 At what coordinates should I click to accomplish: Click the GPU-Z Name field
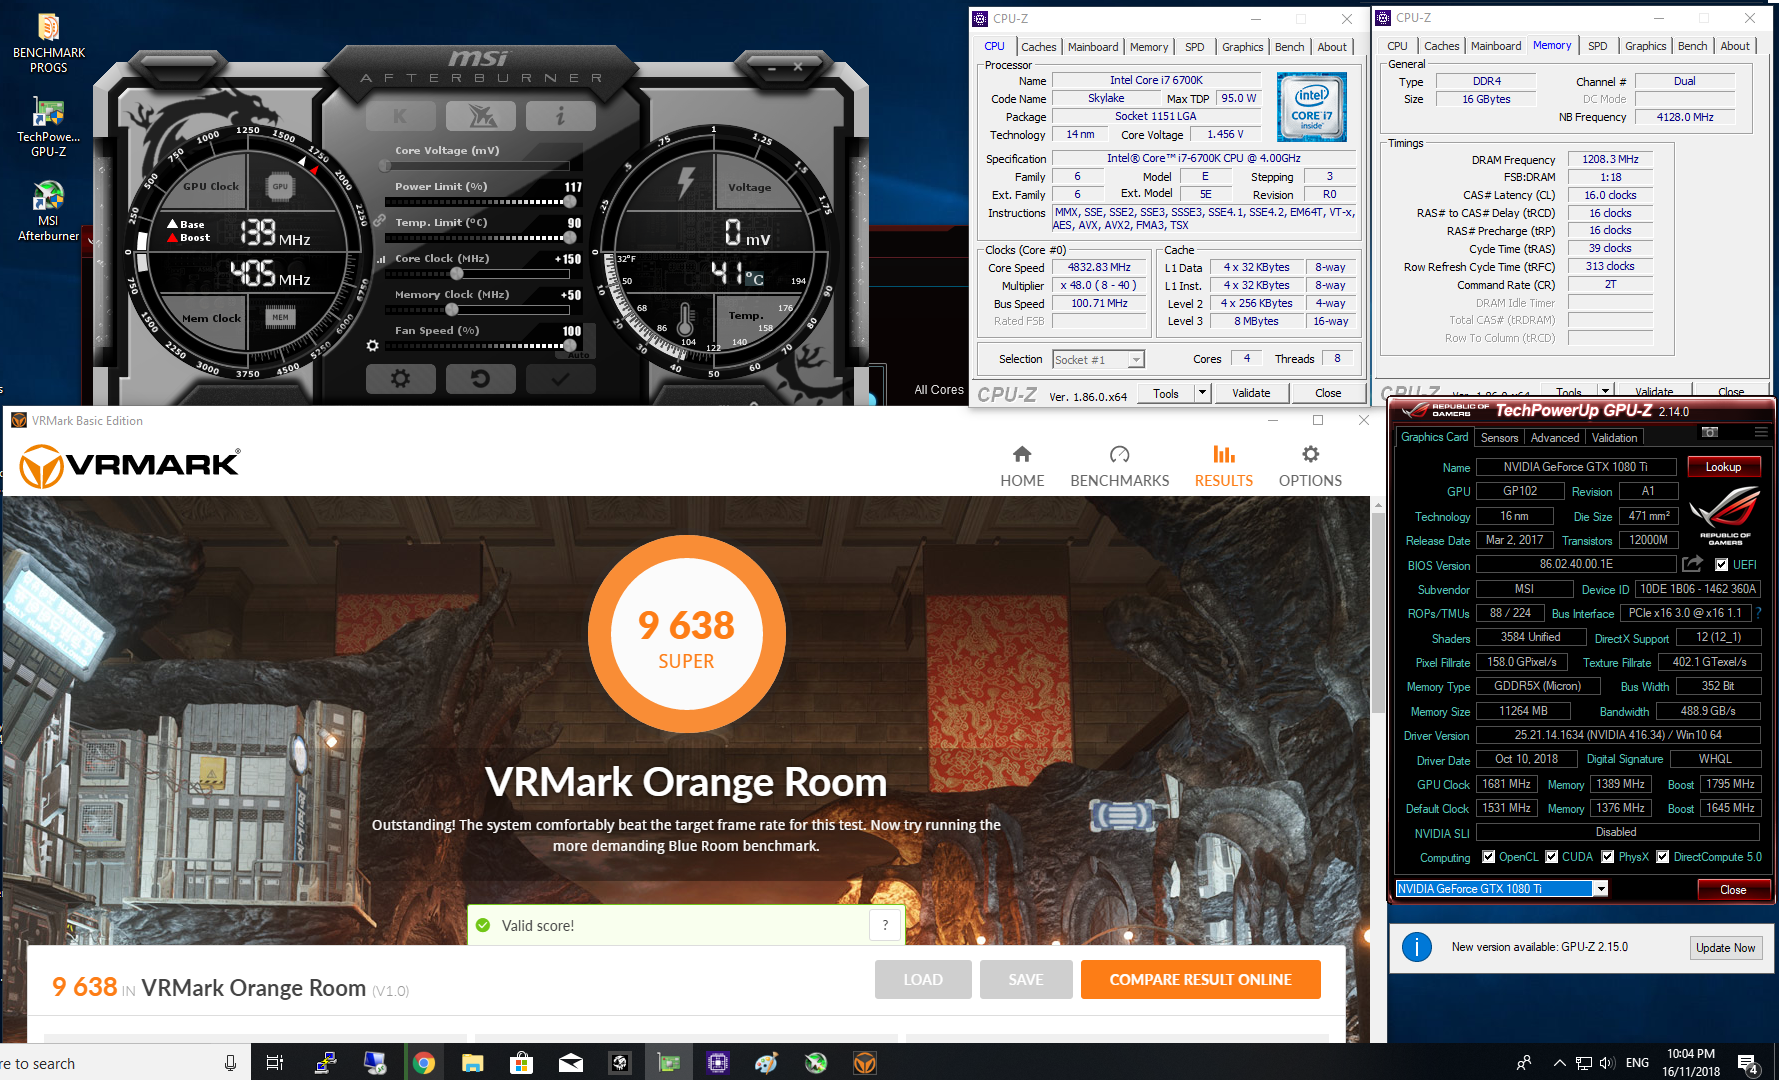click(1575, 467)
